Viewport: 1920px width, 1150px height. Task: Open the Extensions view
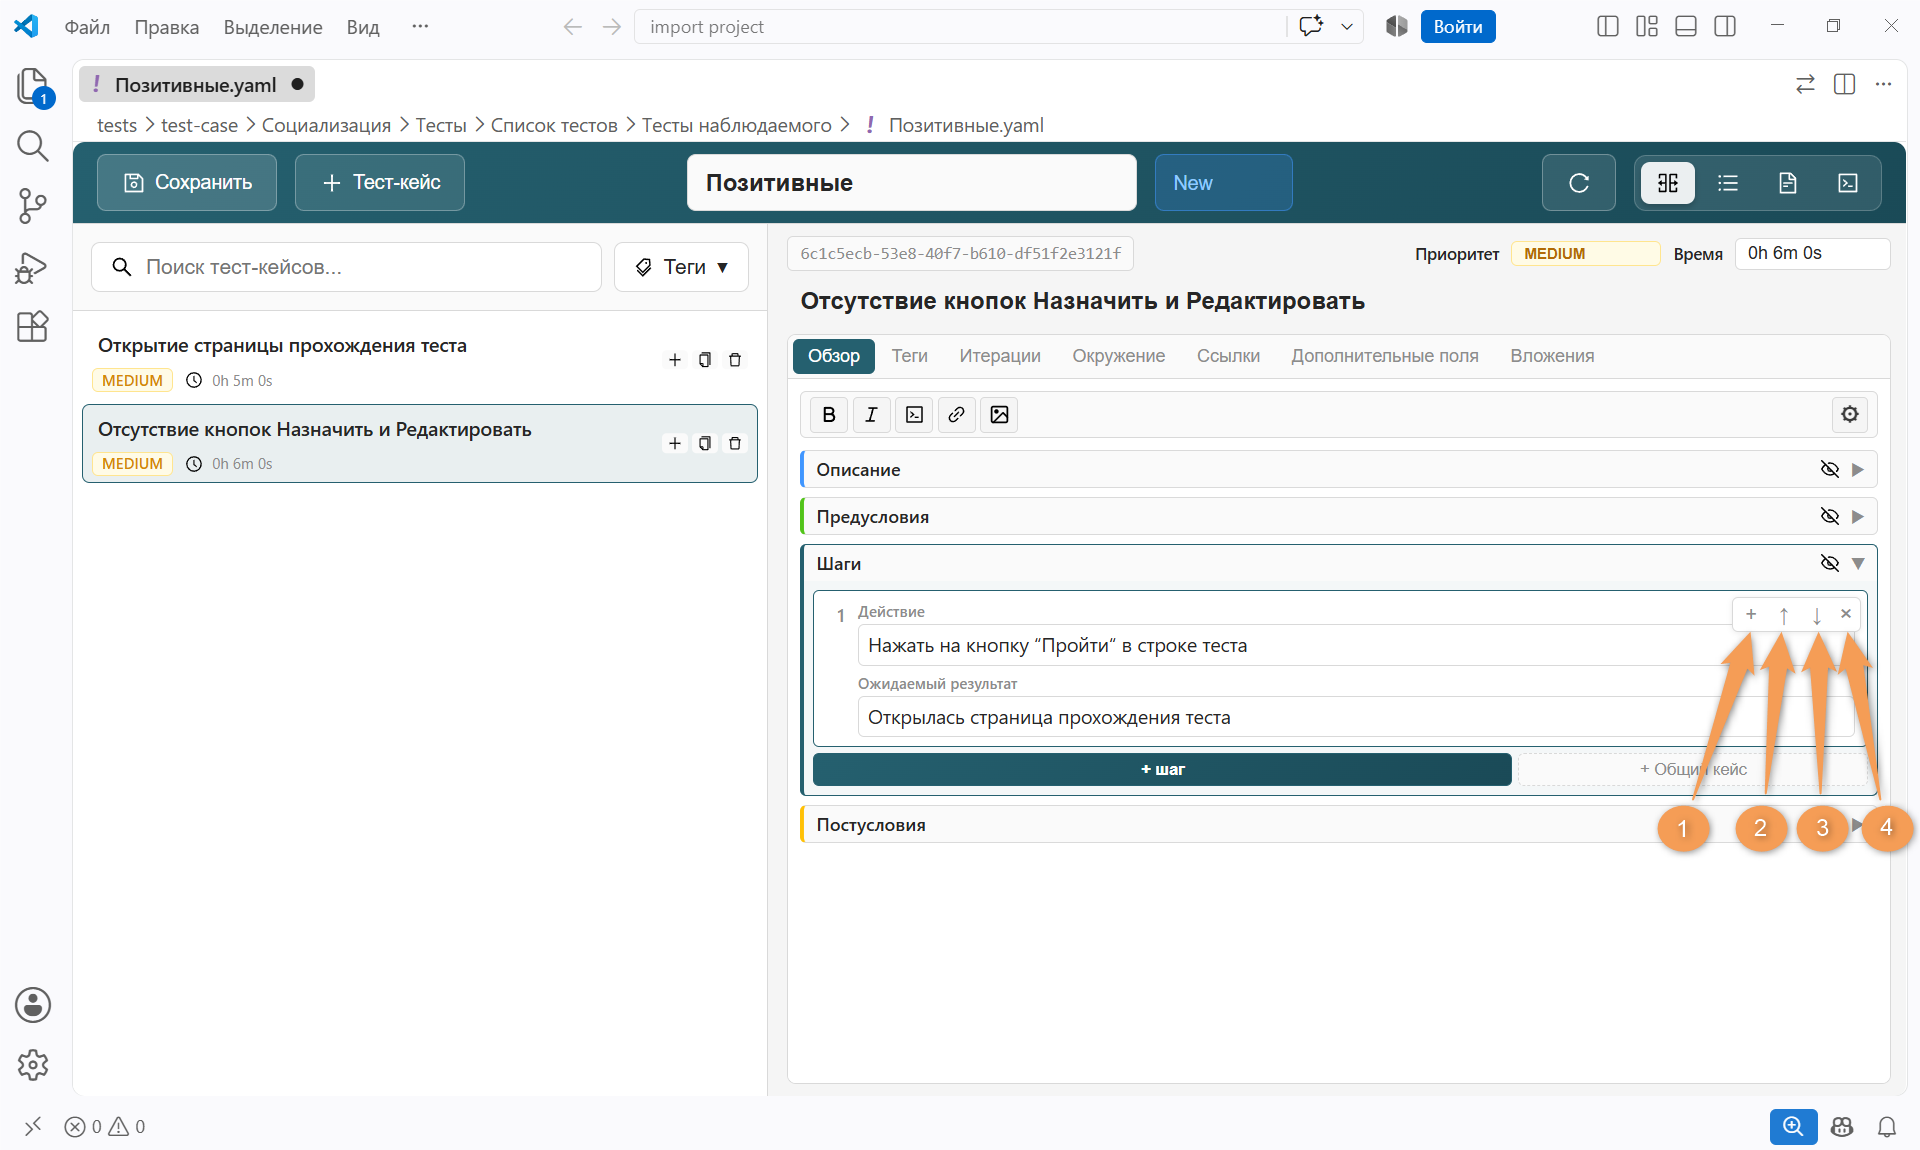click(33, 326)
